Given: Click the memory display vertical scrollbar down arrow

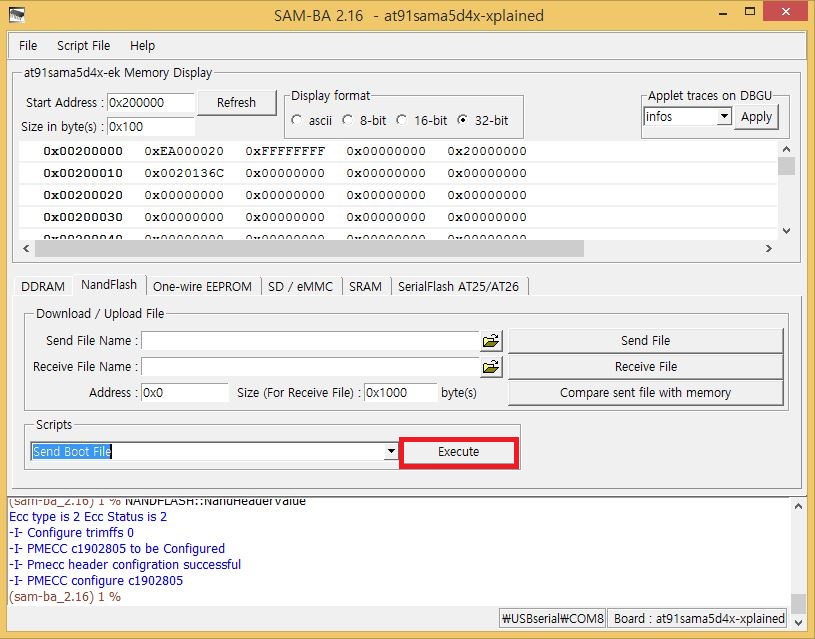Looking at the screenshot, I should (786, 230).
